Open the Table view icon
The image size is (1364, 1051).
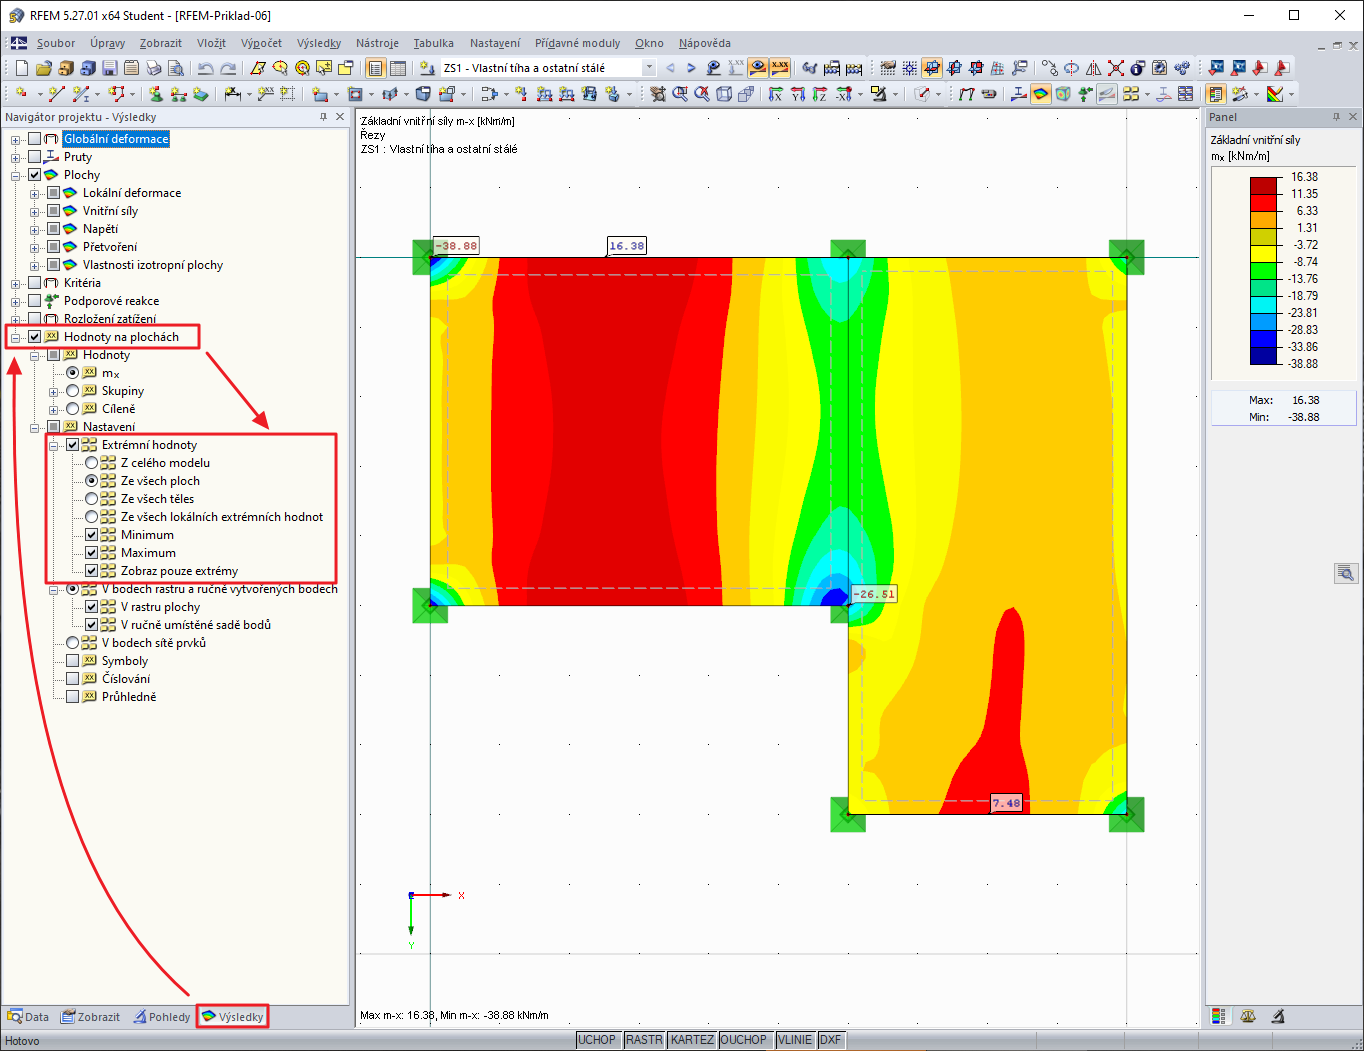(x=398, y=68)
